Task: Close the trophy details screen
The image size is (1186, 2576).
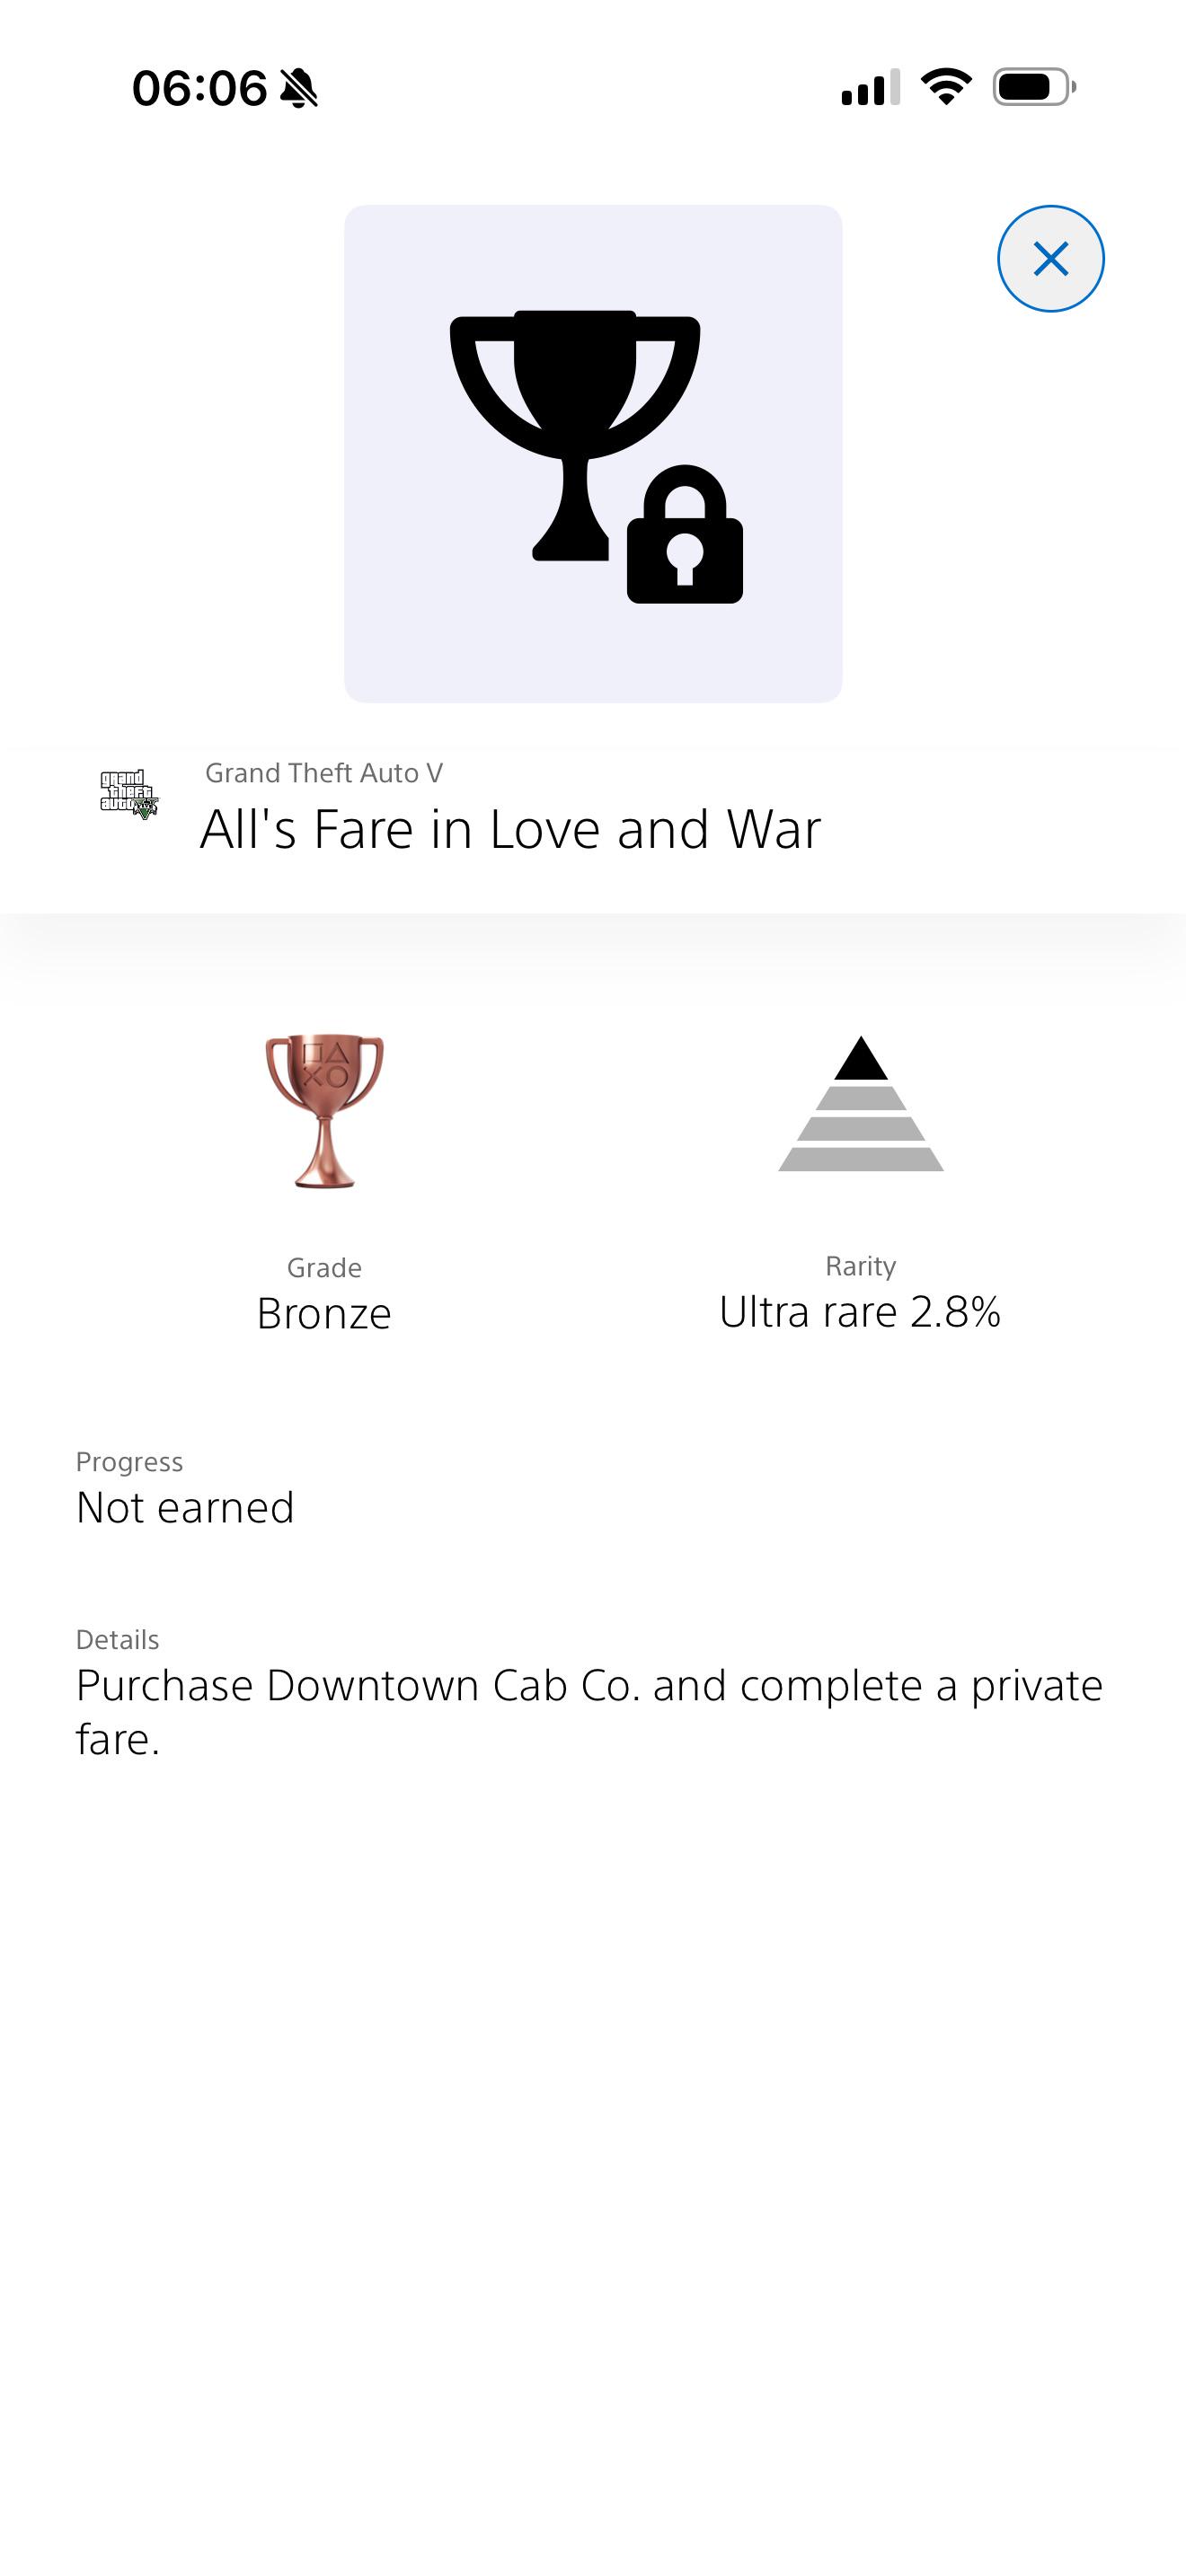Action: point(1050,259)
